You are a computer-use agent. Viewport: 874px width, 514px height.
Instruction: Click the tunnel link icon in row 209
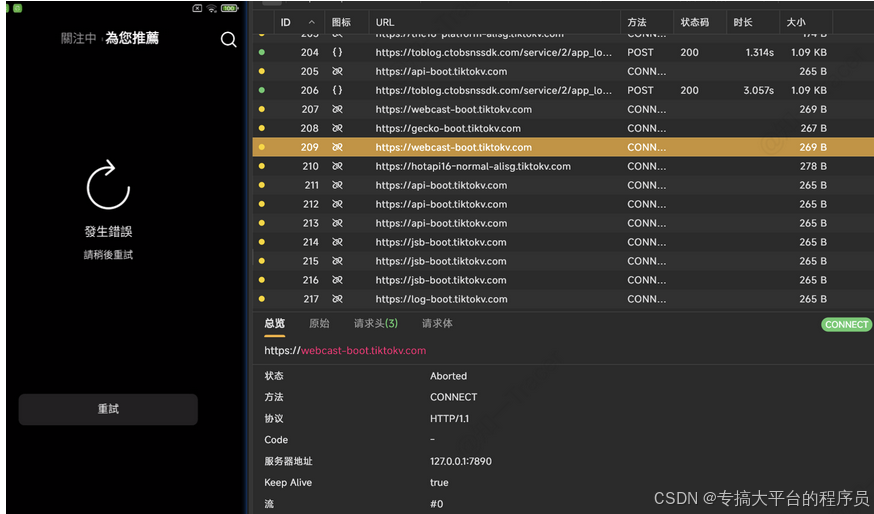point(337,147)
